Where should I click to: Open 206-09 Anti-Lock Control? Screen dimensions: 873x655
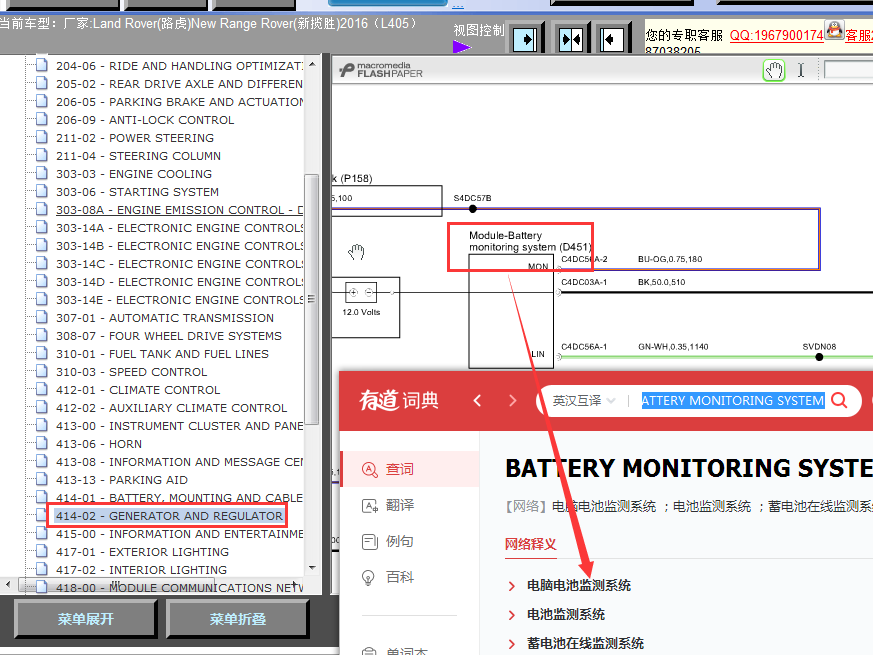(145, 120)
